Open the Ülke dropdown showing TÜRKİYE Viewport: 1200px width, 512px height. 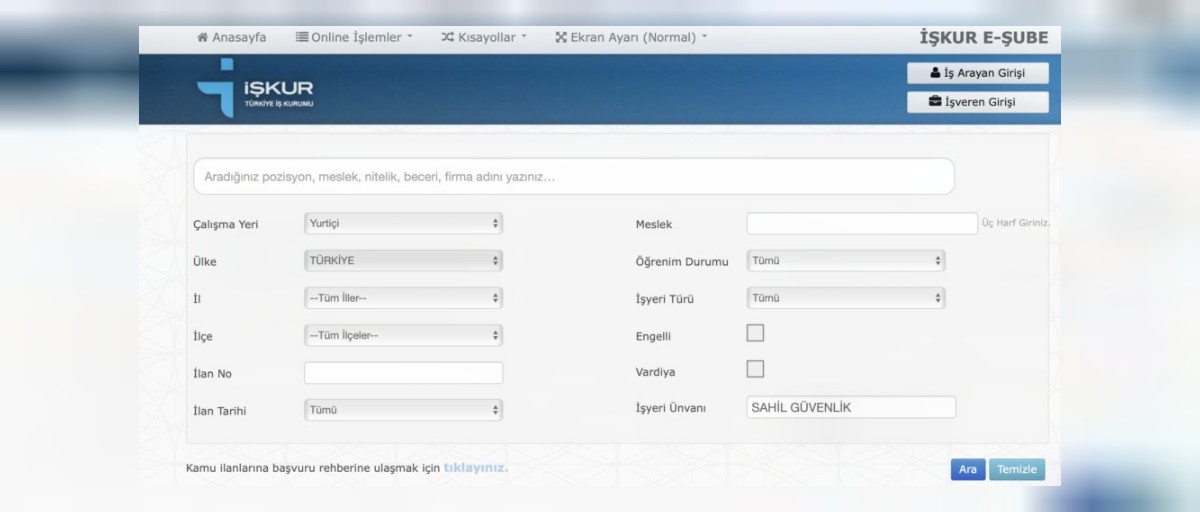(403, 261)
